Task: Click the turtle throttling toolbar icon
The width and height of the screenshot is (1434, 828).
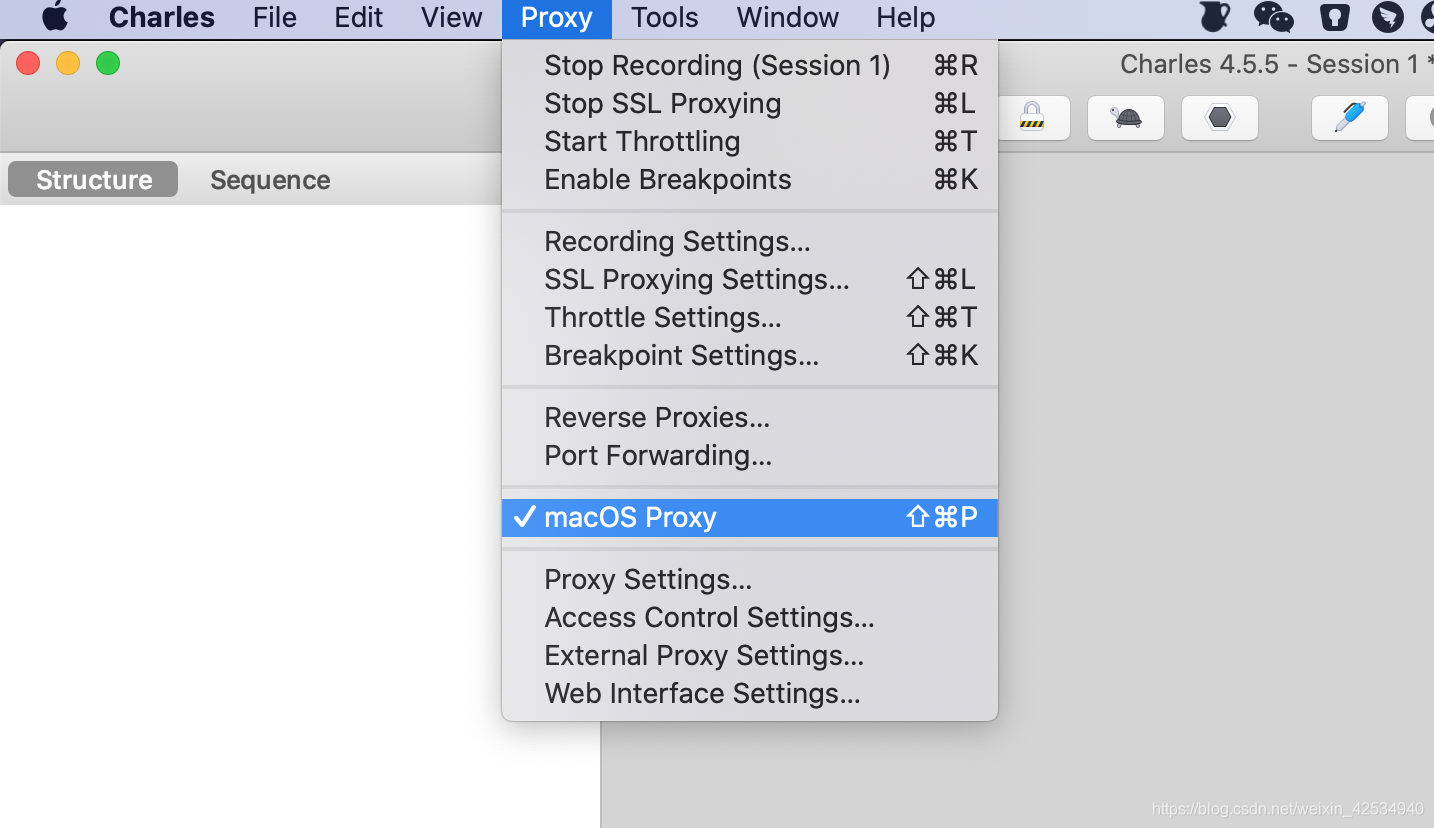Action: pos(1126,118)
